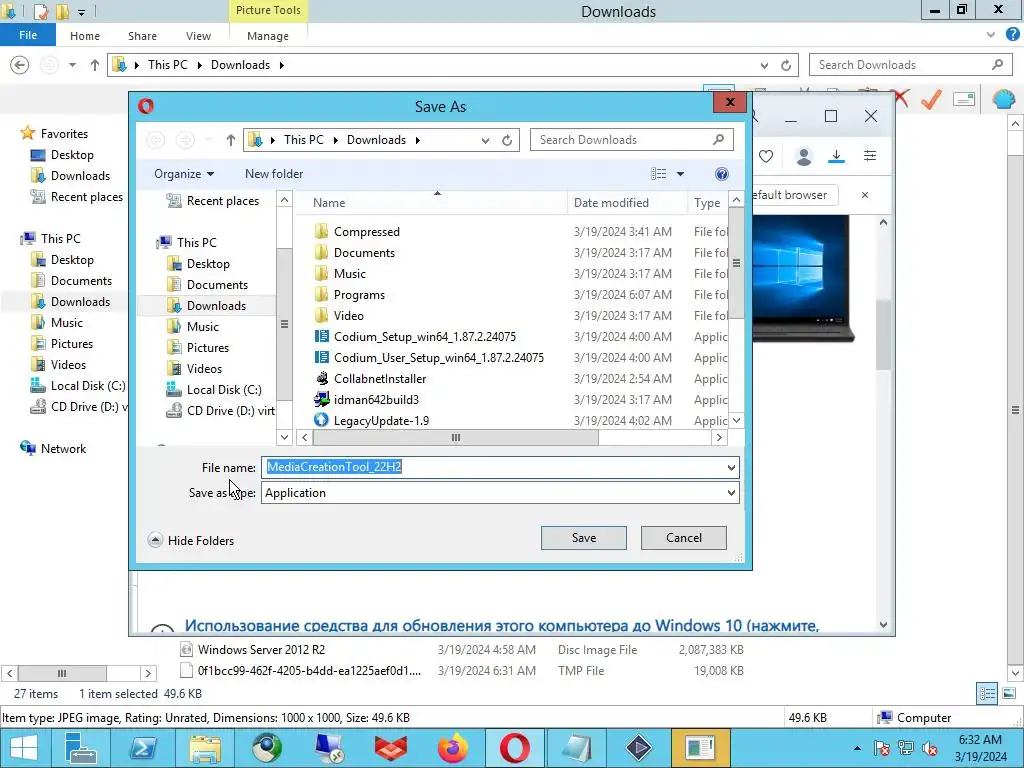This screenshot has width=1024, height=768.
Task: Refresh Explorer Downloads address bar
Action: click(x=786, y=65)
